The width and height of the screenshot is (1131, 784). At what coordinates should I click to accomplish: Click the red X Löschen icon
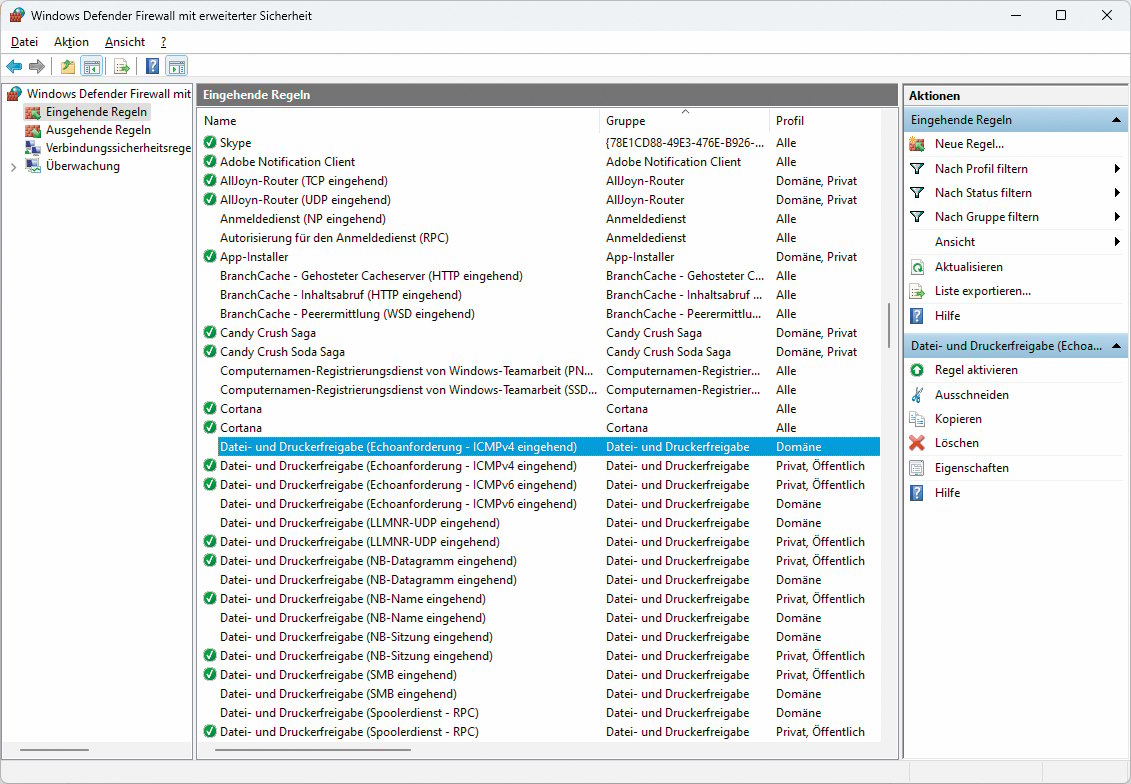point(917,443)
